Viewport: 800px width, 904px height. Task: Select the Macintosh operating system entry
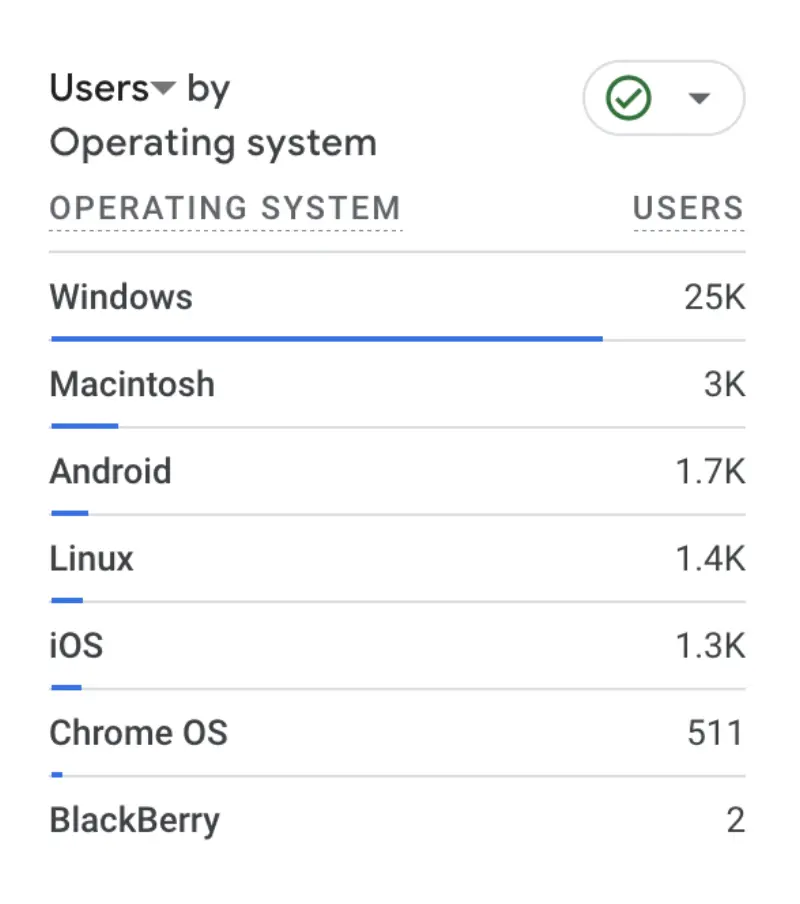click(x=131, y=384)
